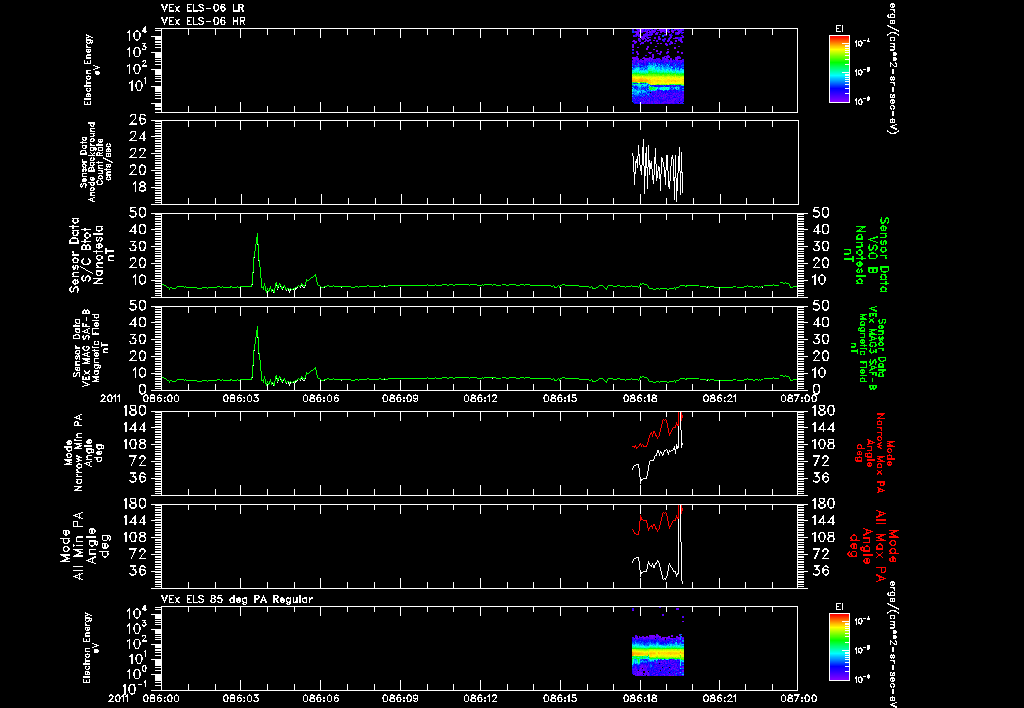Click the '26' tick label of the count rate panel
Viewport: 1024px width, 708px height.
point(138,120)
